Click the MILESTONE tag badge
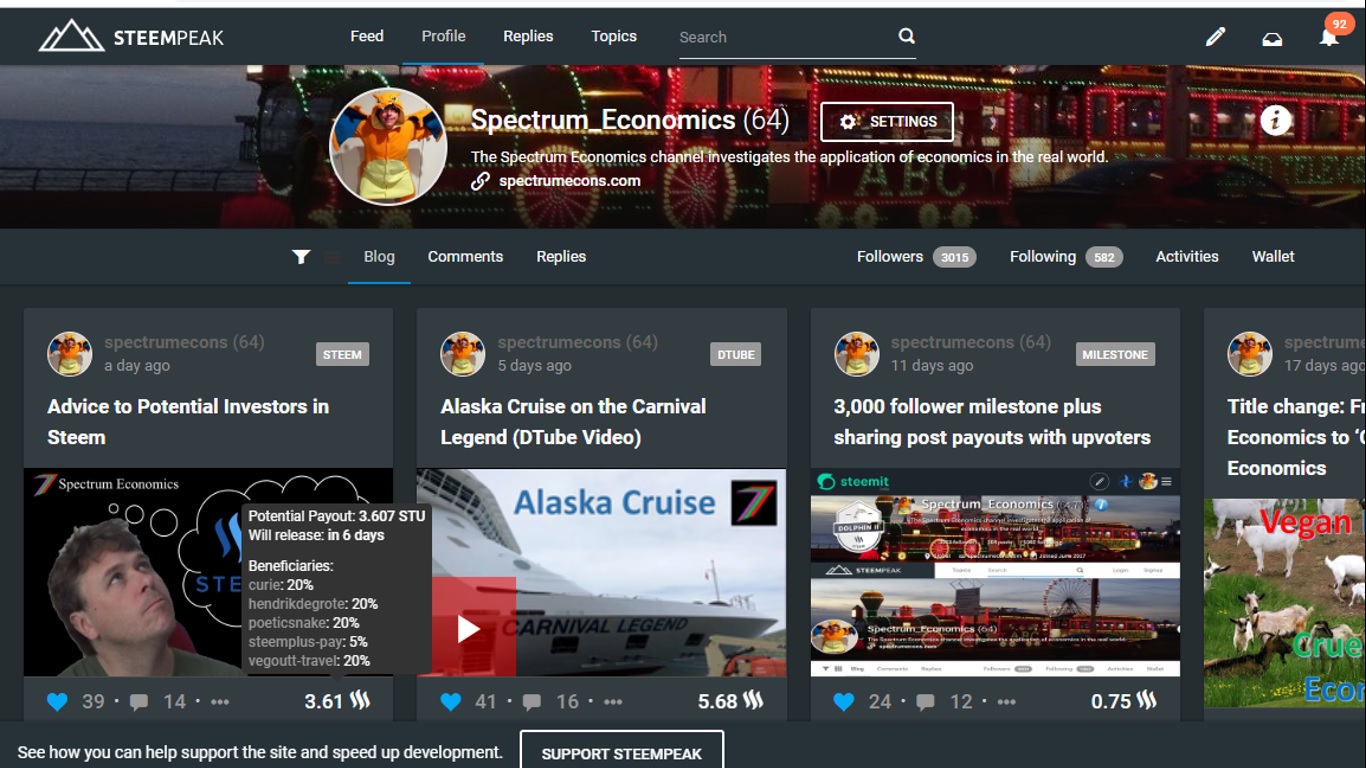The image size is (1366, 768). click(x=1115, y=354)
